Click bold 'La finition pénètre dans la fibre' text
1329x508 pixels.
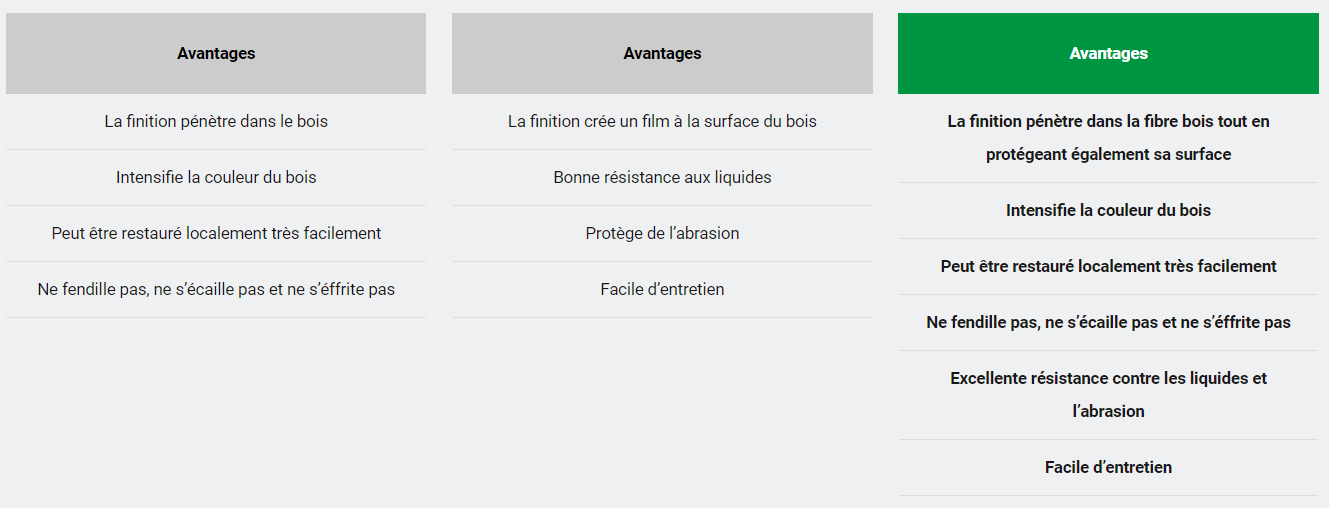click(x=1108, y=122)
